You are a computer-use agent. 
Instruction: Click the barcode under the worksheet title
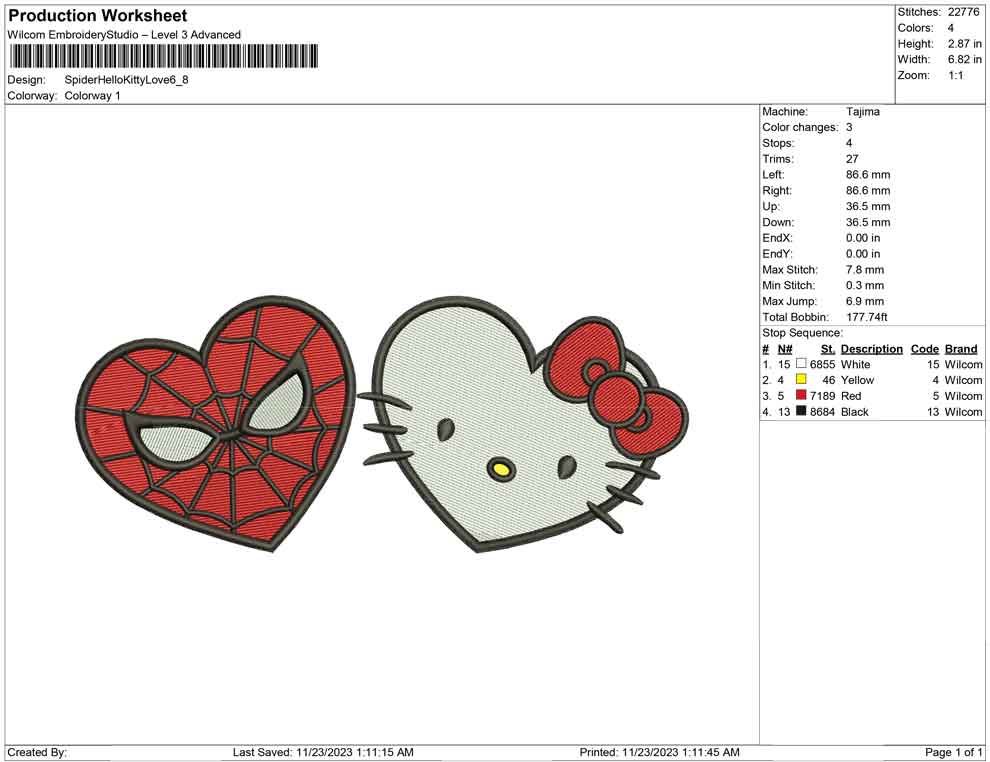coord(163,56)
